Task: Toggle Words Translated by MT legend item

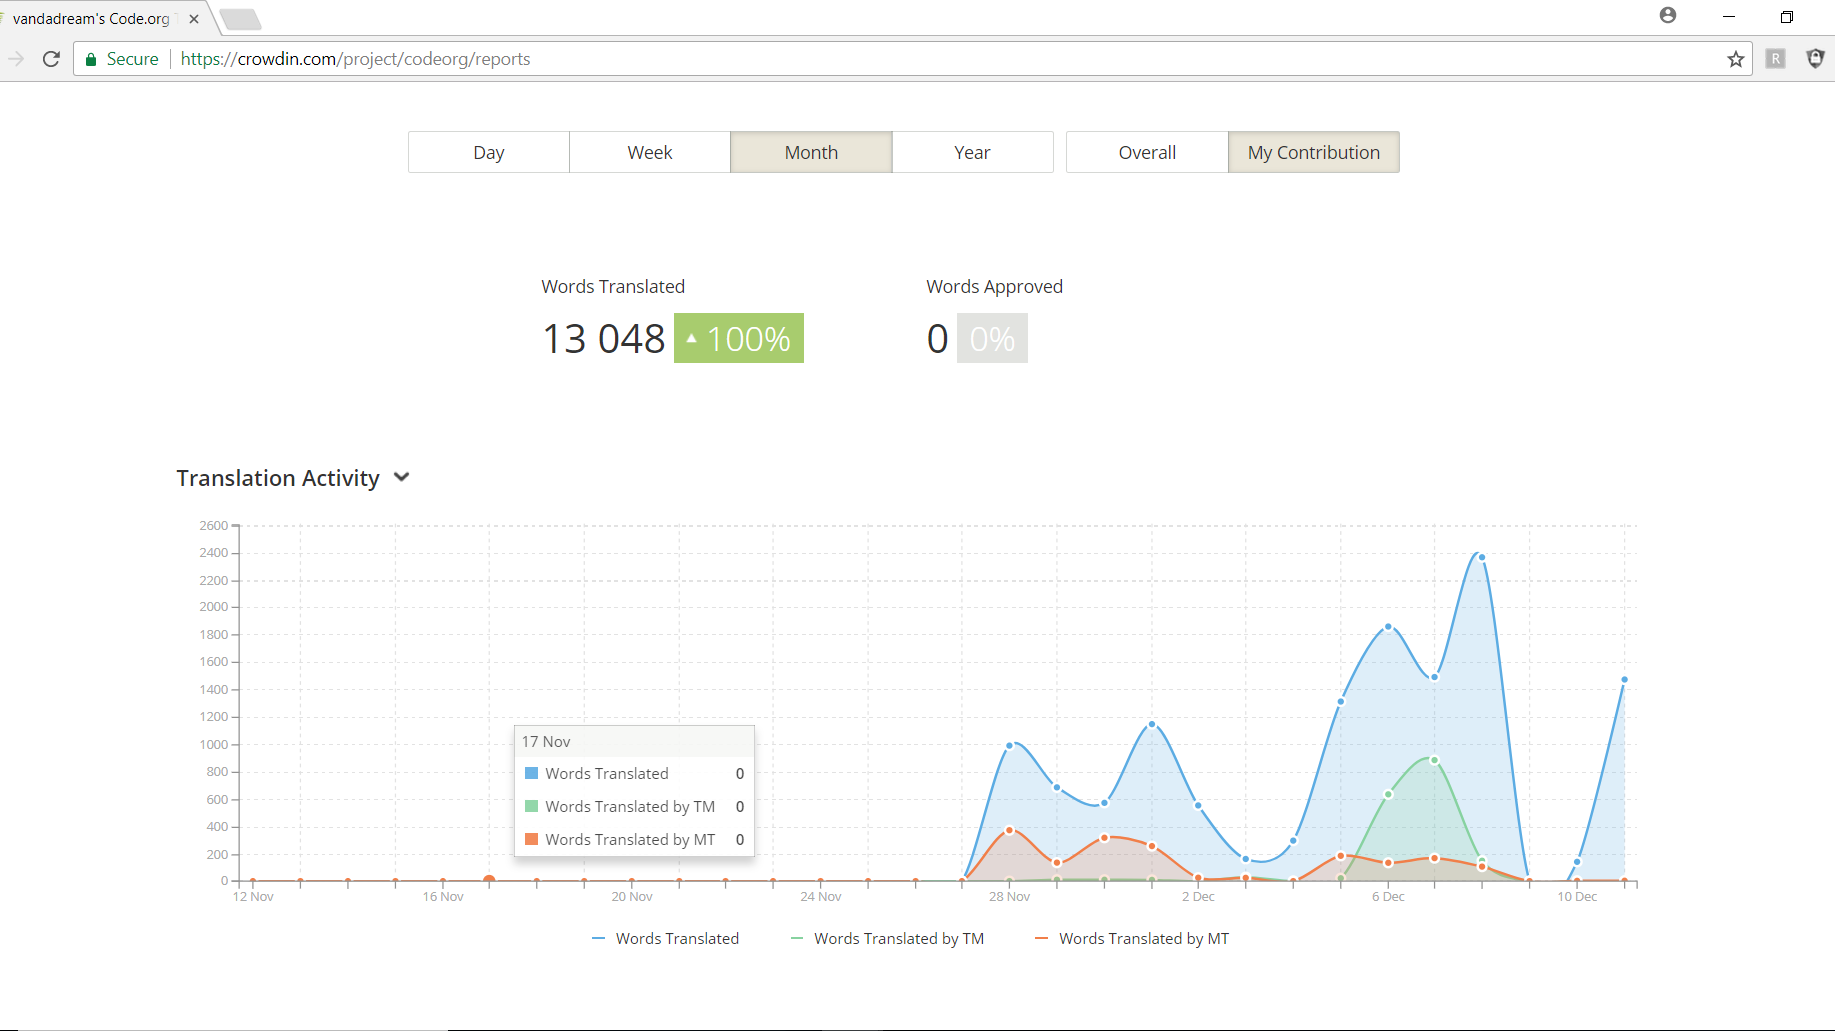Action: click(x=1132, y=938)
